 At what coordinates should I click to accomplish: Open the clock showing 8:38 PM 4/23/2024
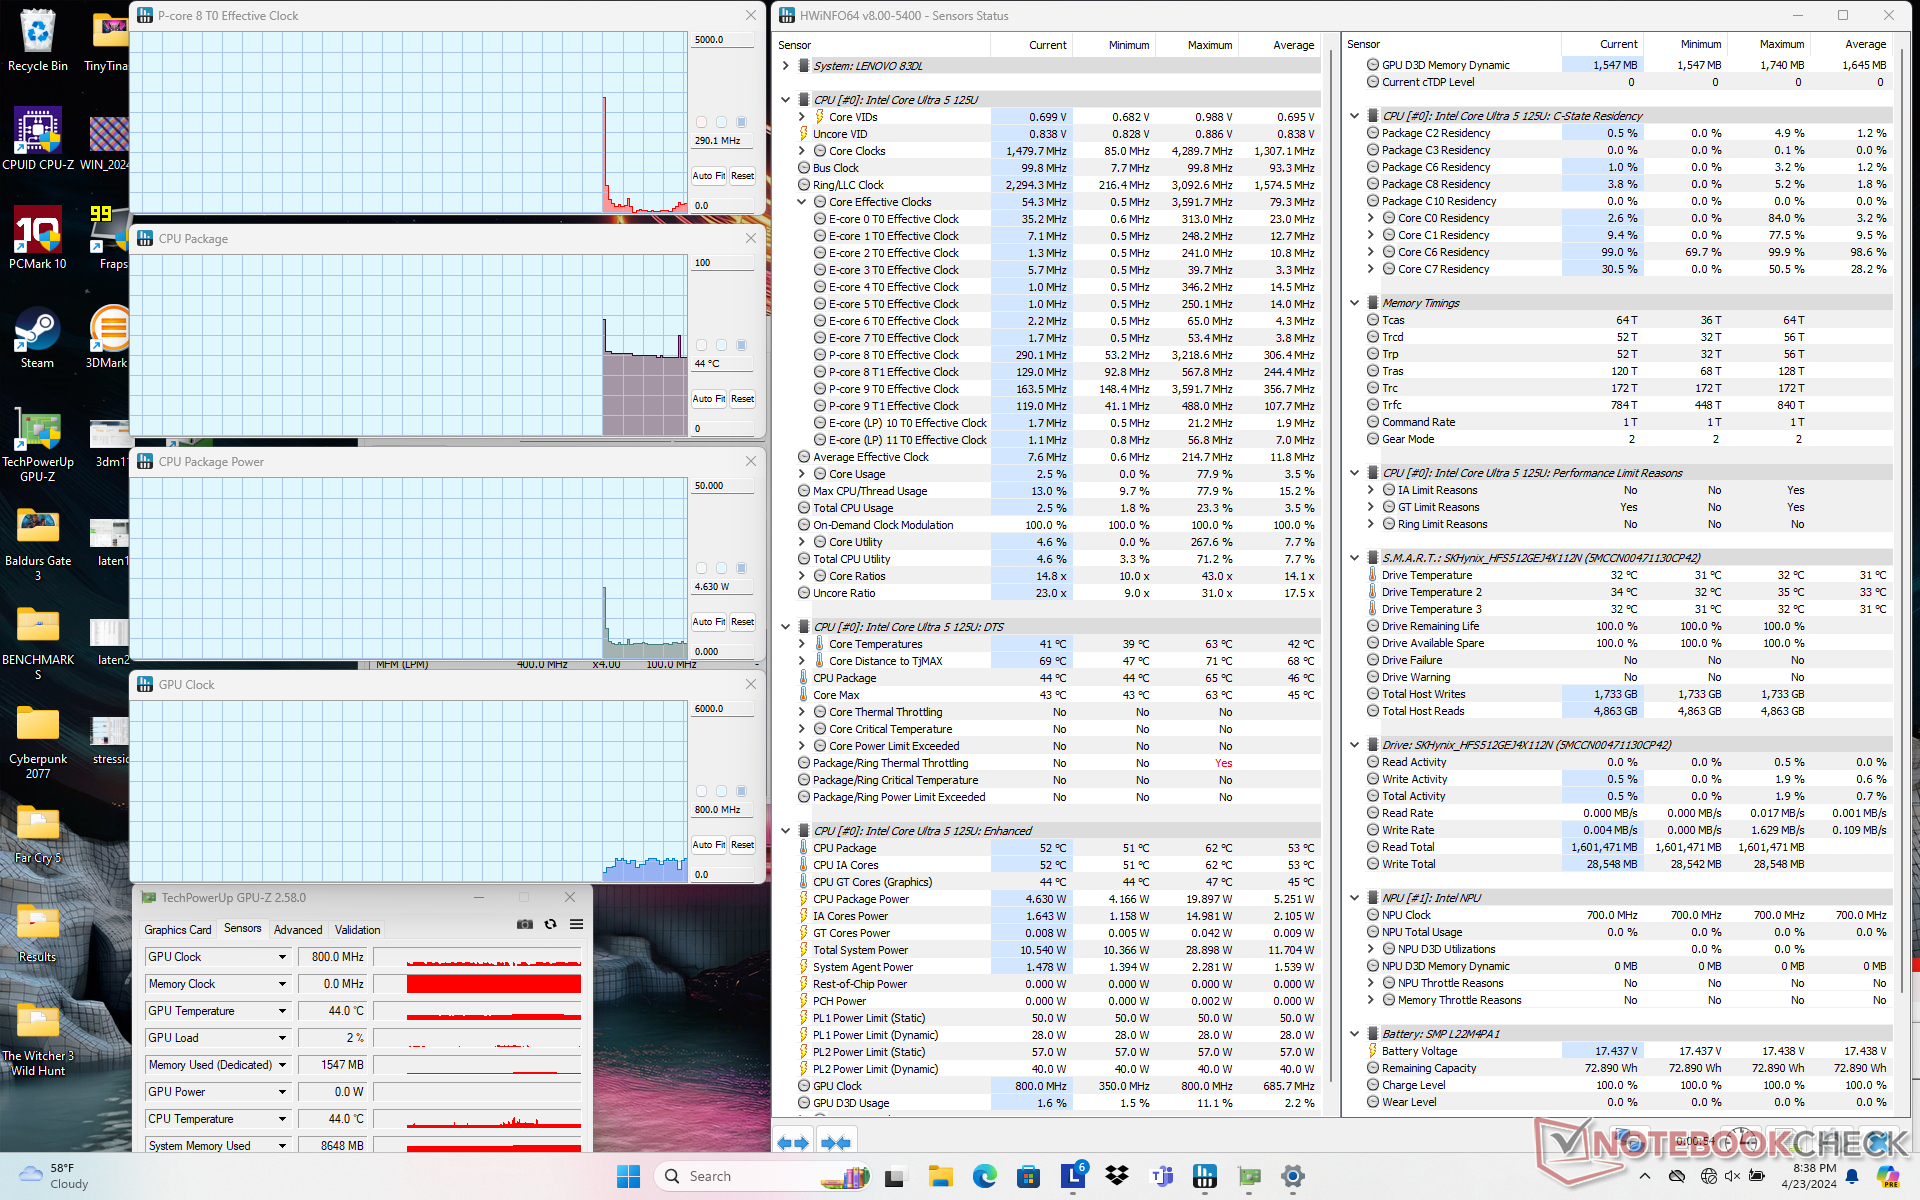click(1808, 1176)
